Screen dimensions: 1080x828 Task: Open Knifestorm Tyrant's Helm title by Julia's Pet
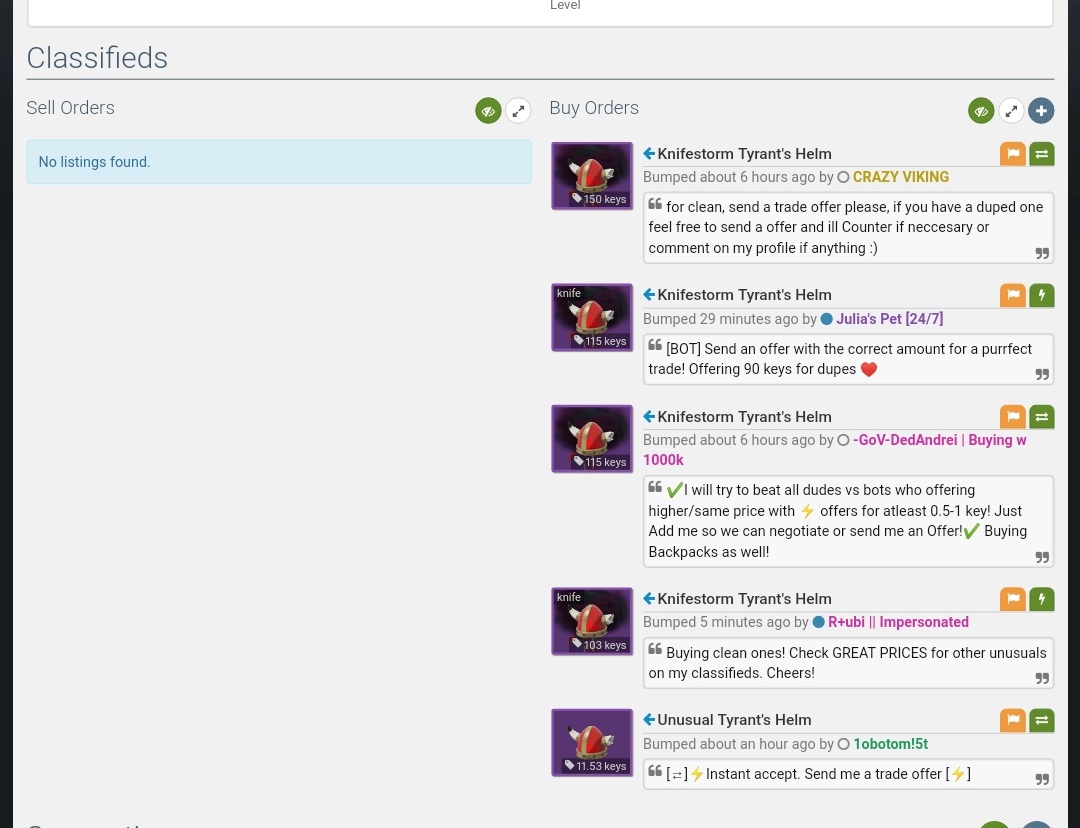(x=744, y=295)
